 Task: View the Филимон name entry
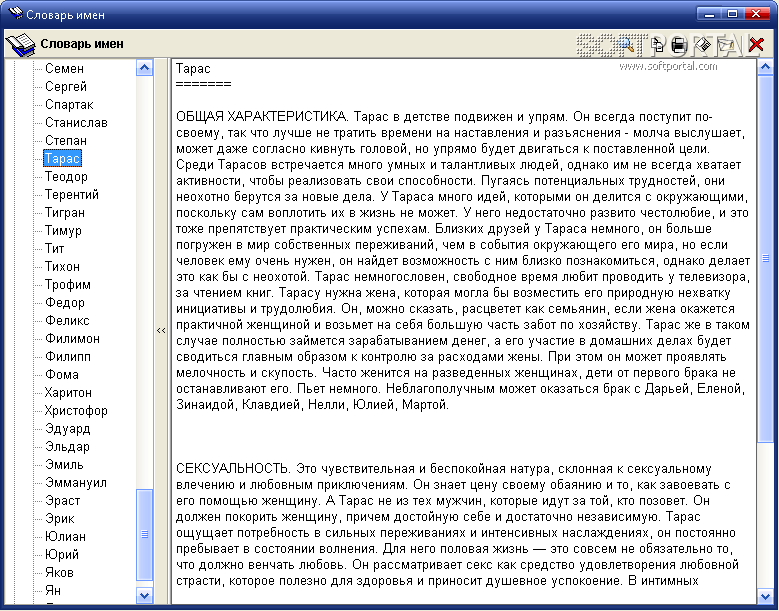[72, 338]
